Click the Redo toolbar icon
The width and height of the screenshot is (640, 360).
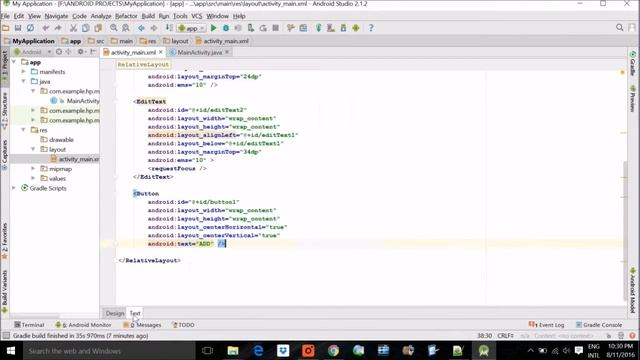(58, 28)
